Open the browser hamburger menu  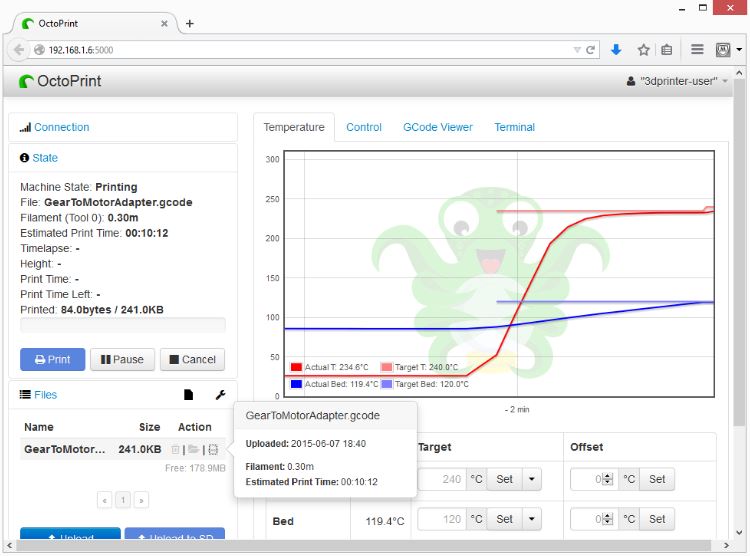coord(697,49)
